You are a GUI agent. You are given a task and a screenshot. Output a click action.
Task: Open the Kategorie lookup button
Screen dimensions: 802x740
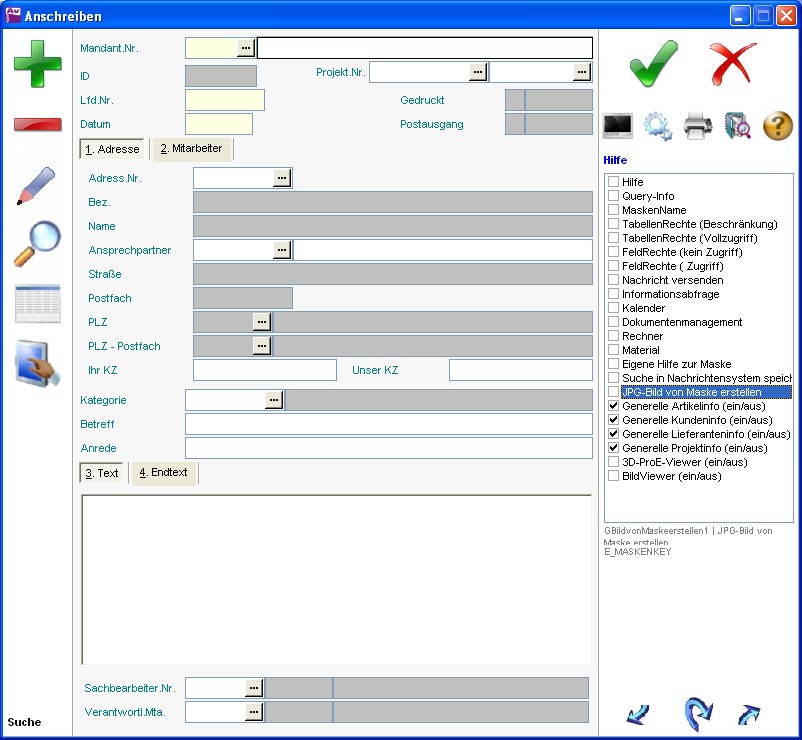coord(274,400)
